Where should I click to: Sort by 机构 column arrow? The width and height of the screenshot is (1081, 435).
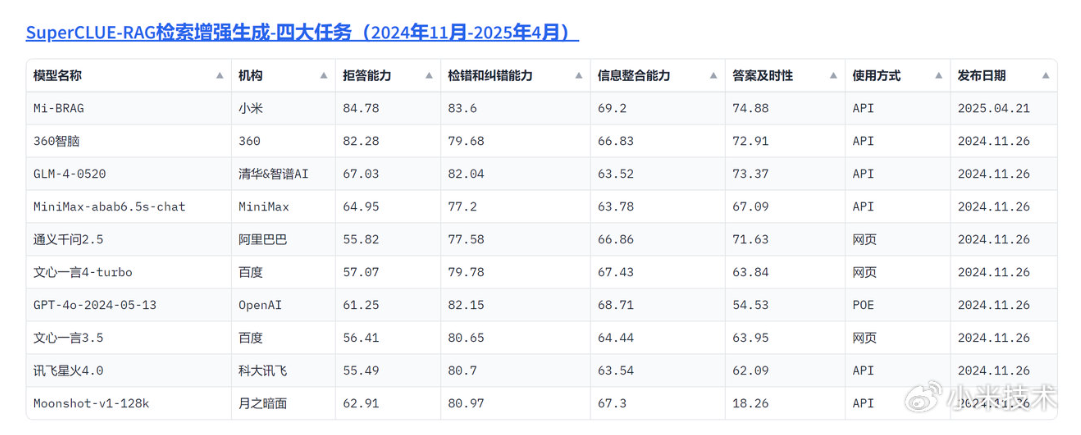tap(323, 76)
